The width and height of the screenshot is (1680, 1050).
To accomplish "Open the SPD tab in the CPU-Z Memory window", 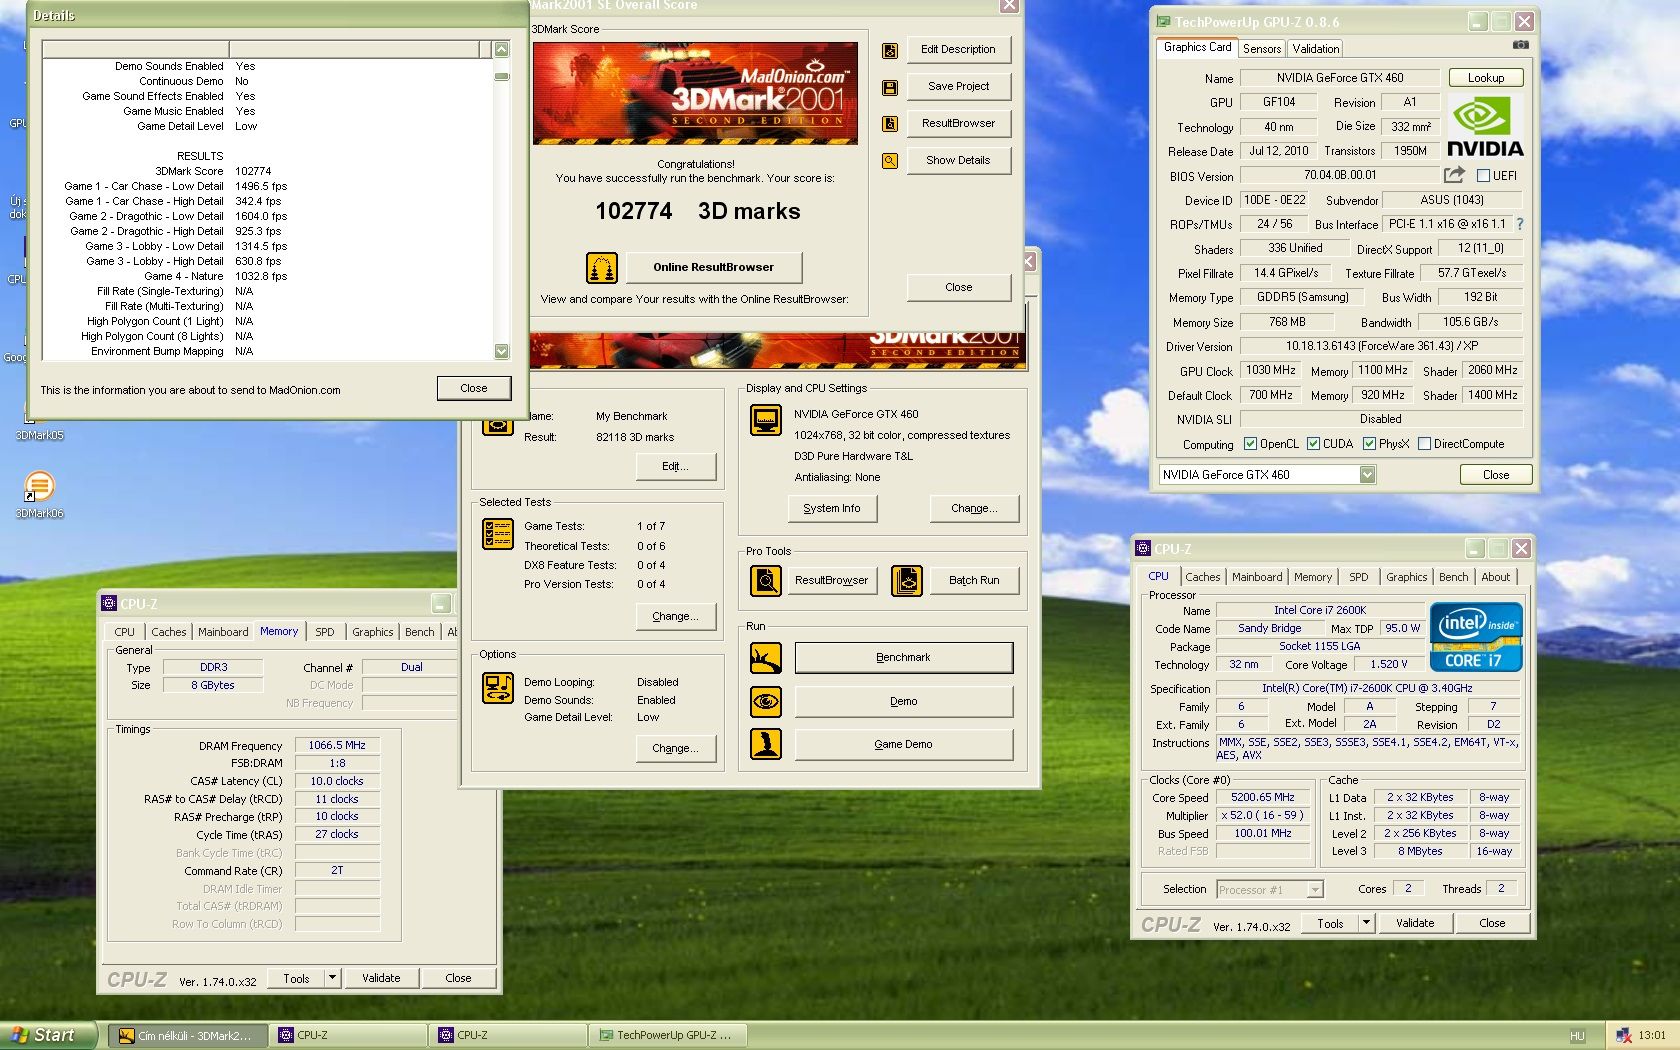I will point(325,632).
